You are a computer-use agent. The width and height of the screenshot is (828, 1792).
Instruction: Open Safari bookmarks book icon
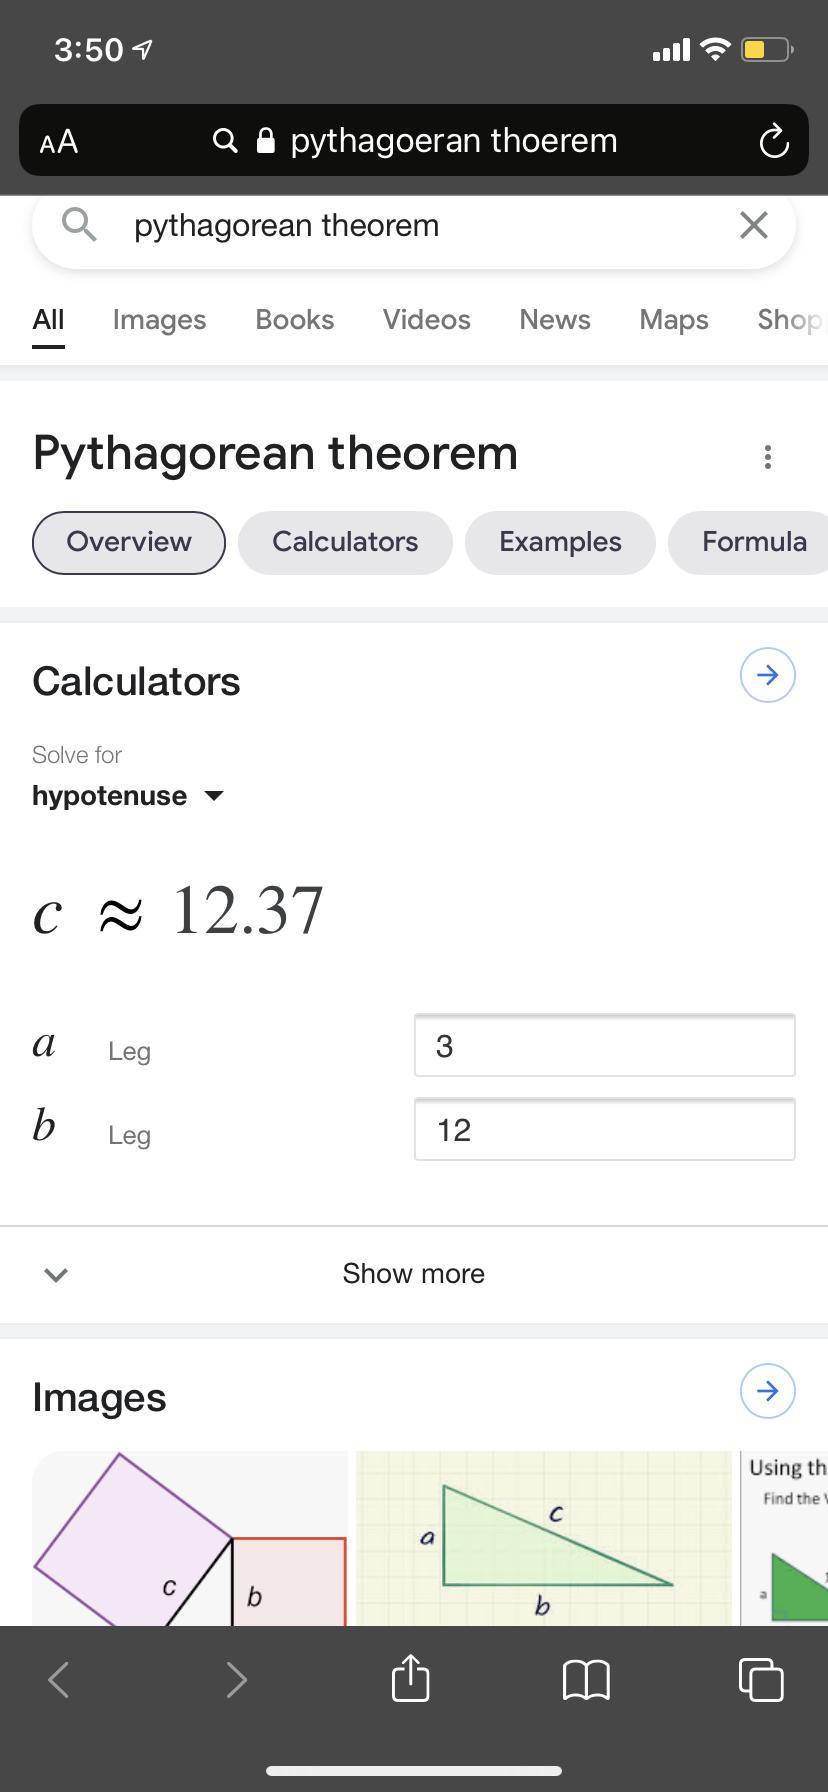pos(587,1680)
